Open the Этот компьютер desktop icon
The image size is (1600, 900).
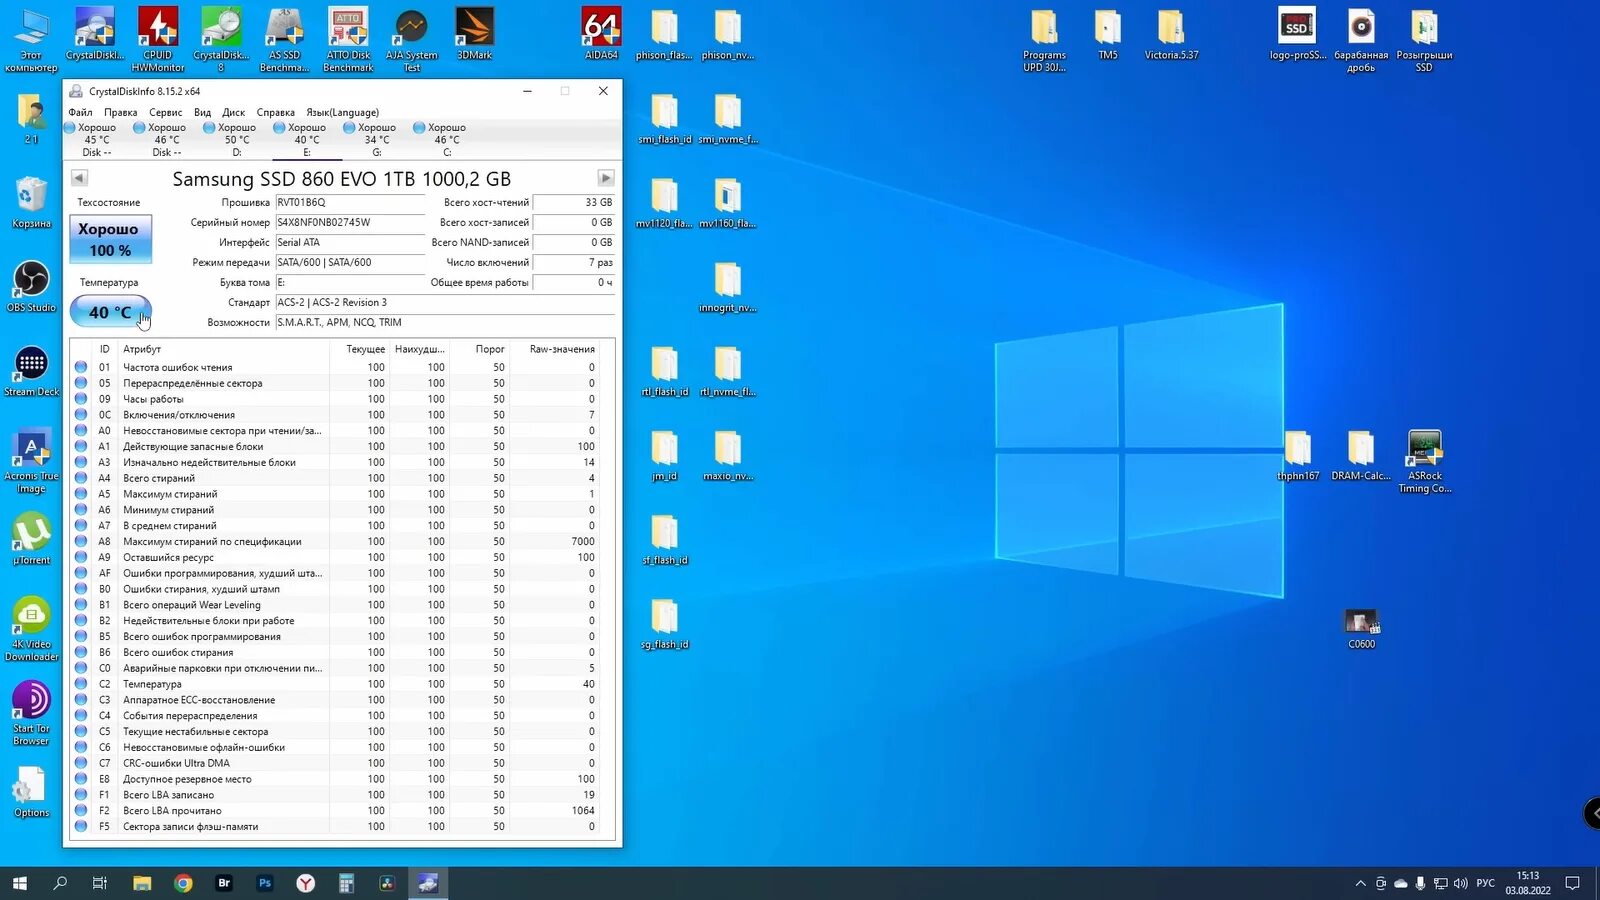click(31, 40)
